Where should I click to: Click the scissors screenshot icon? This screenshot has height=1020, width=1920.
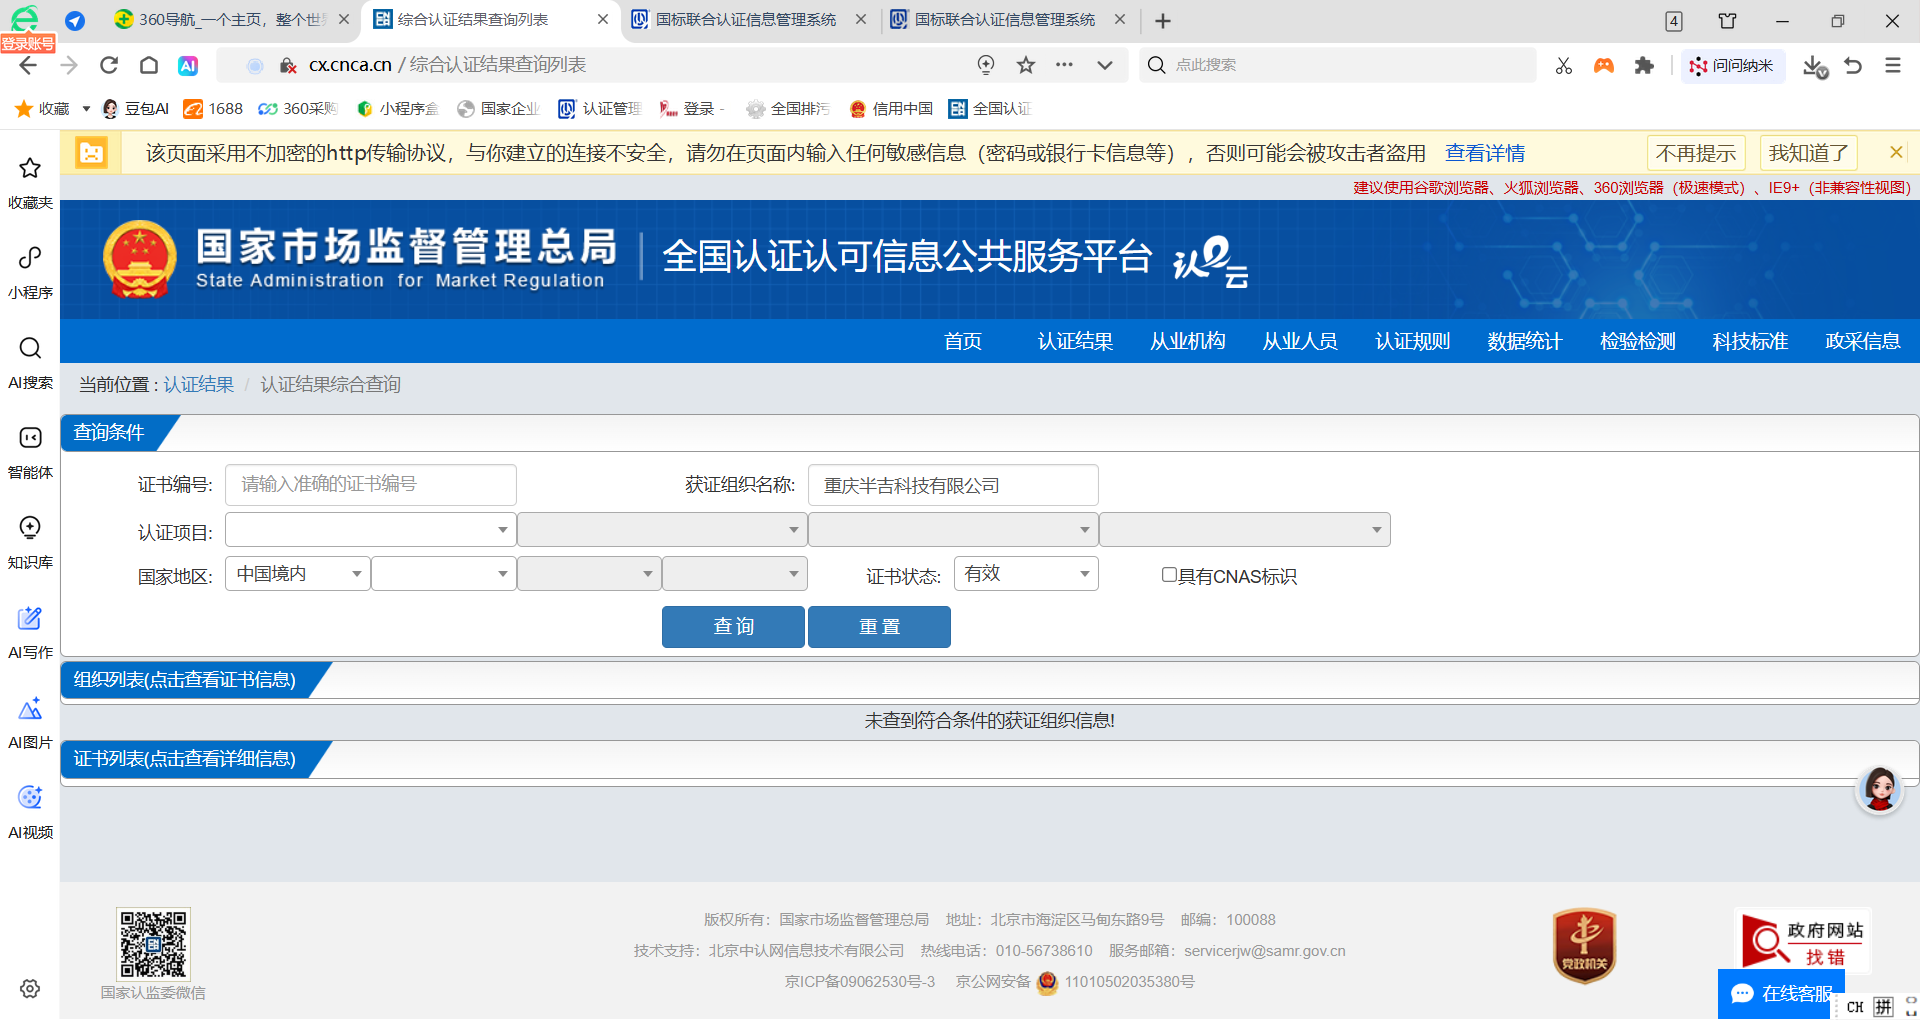(1564, 65)
